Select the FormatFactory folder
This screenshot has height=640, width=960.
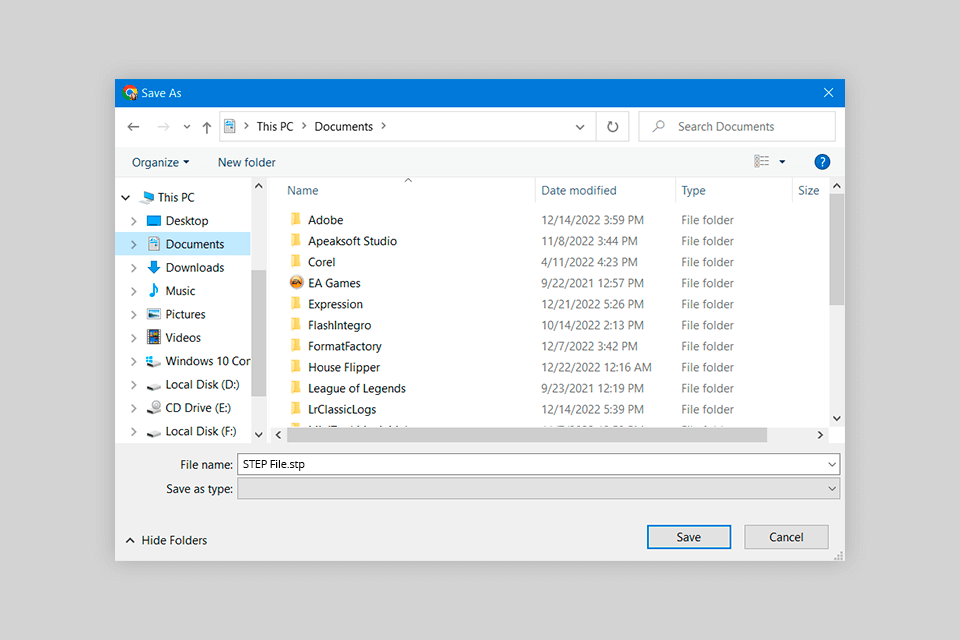[x=345, y=346]
